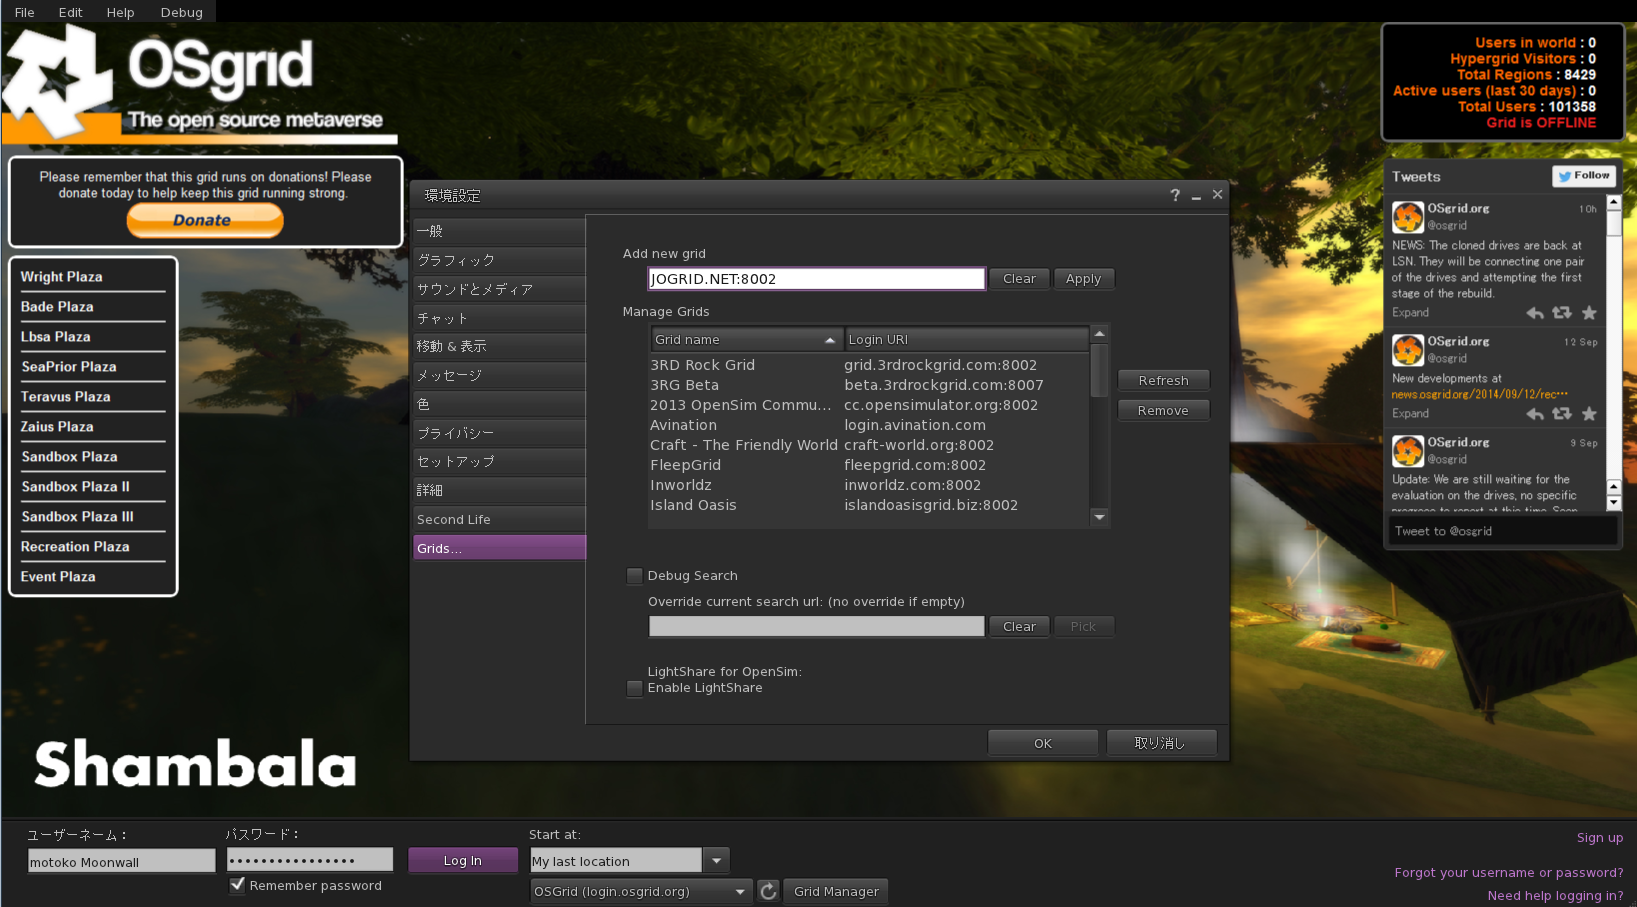Switch to the チャット preferences tab

(499, 318)
